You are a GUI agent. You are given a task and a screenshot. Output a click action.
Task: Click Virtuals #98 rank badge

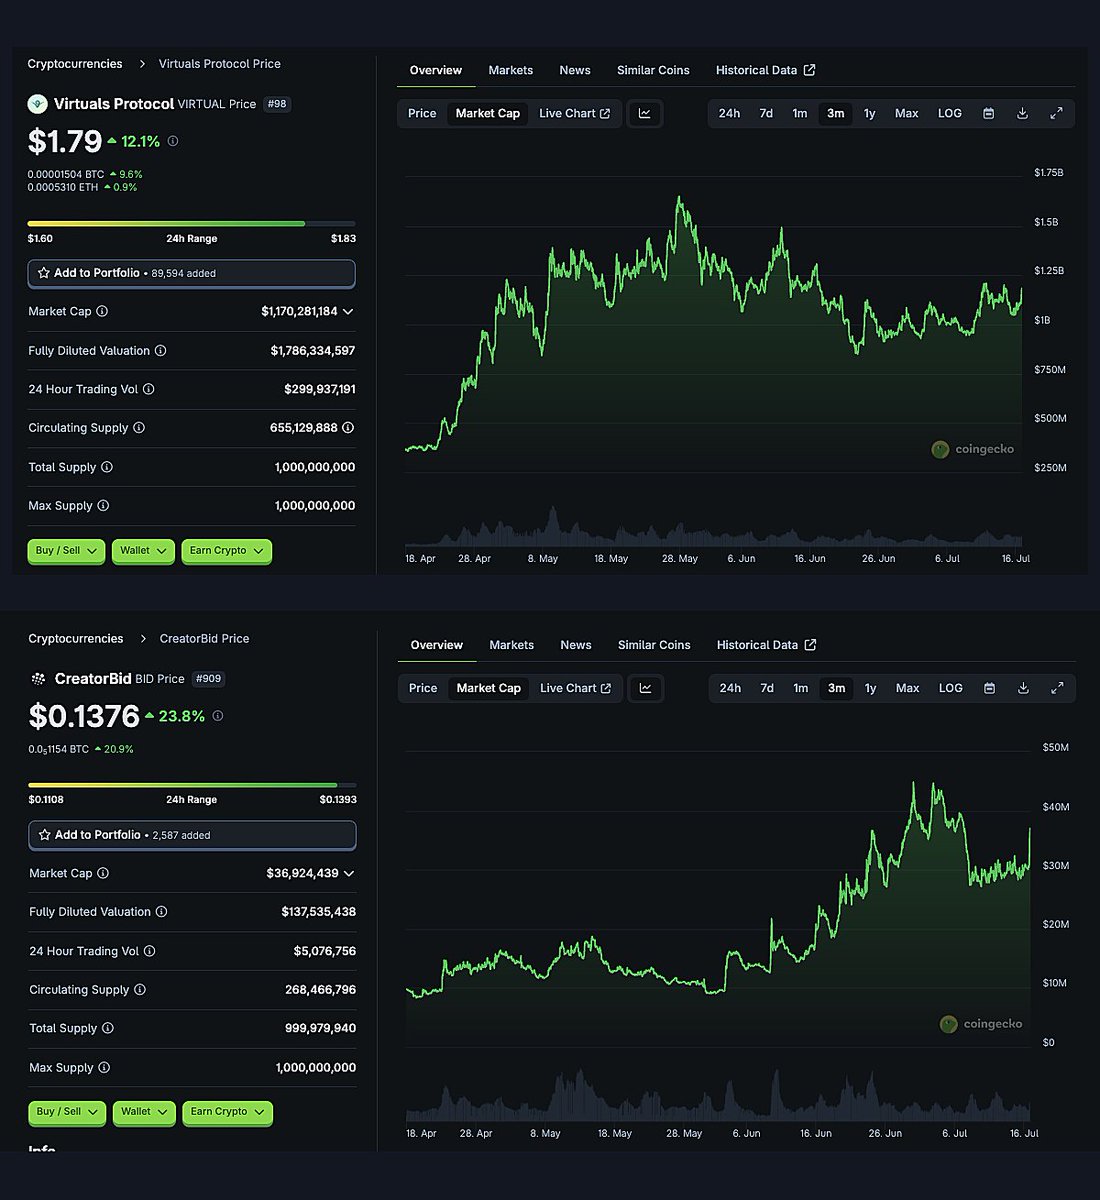click(277, 104)
